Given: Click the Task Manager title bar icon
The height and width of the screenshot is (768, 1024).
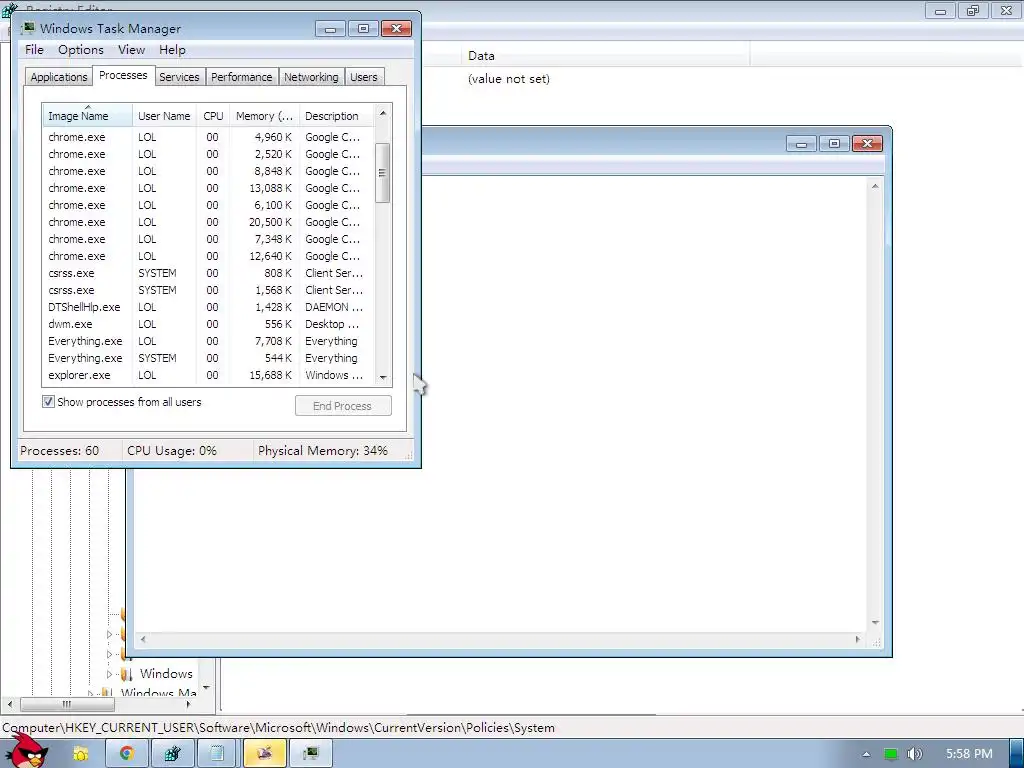Looking at the screenshot, I should click(x=28, y=28).
